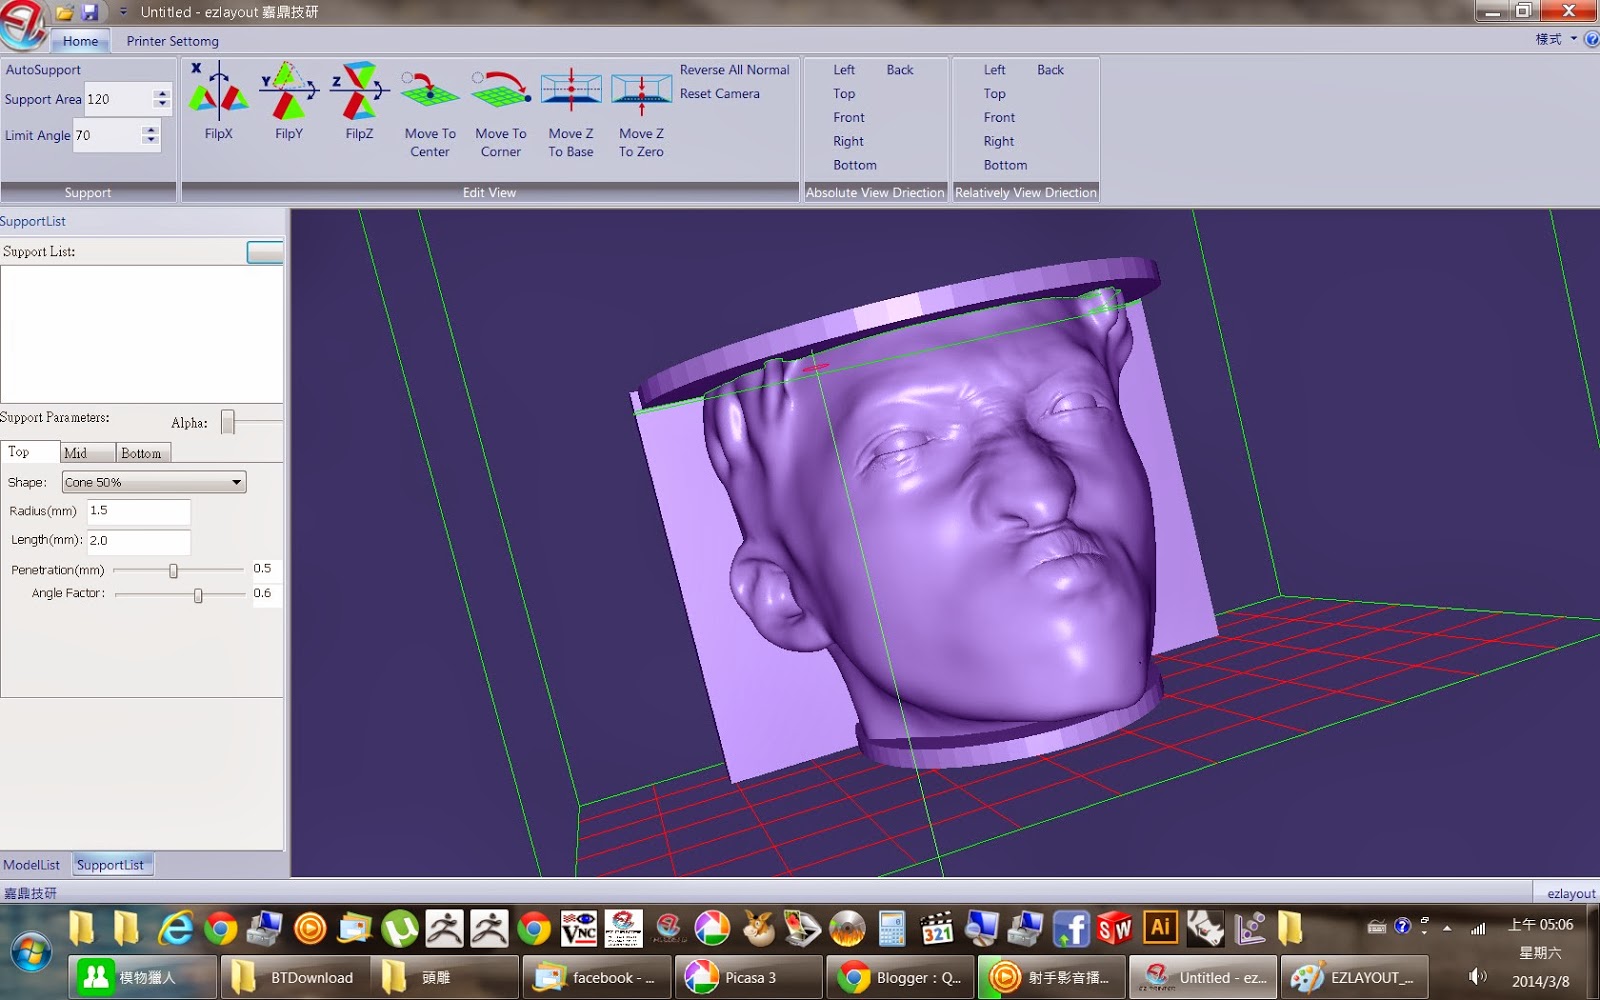Viewport: 1600px width, 1000px height.
Task: Decrease Limit Angle with down arrow
Action: point(151,140)
